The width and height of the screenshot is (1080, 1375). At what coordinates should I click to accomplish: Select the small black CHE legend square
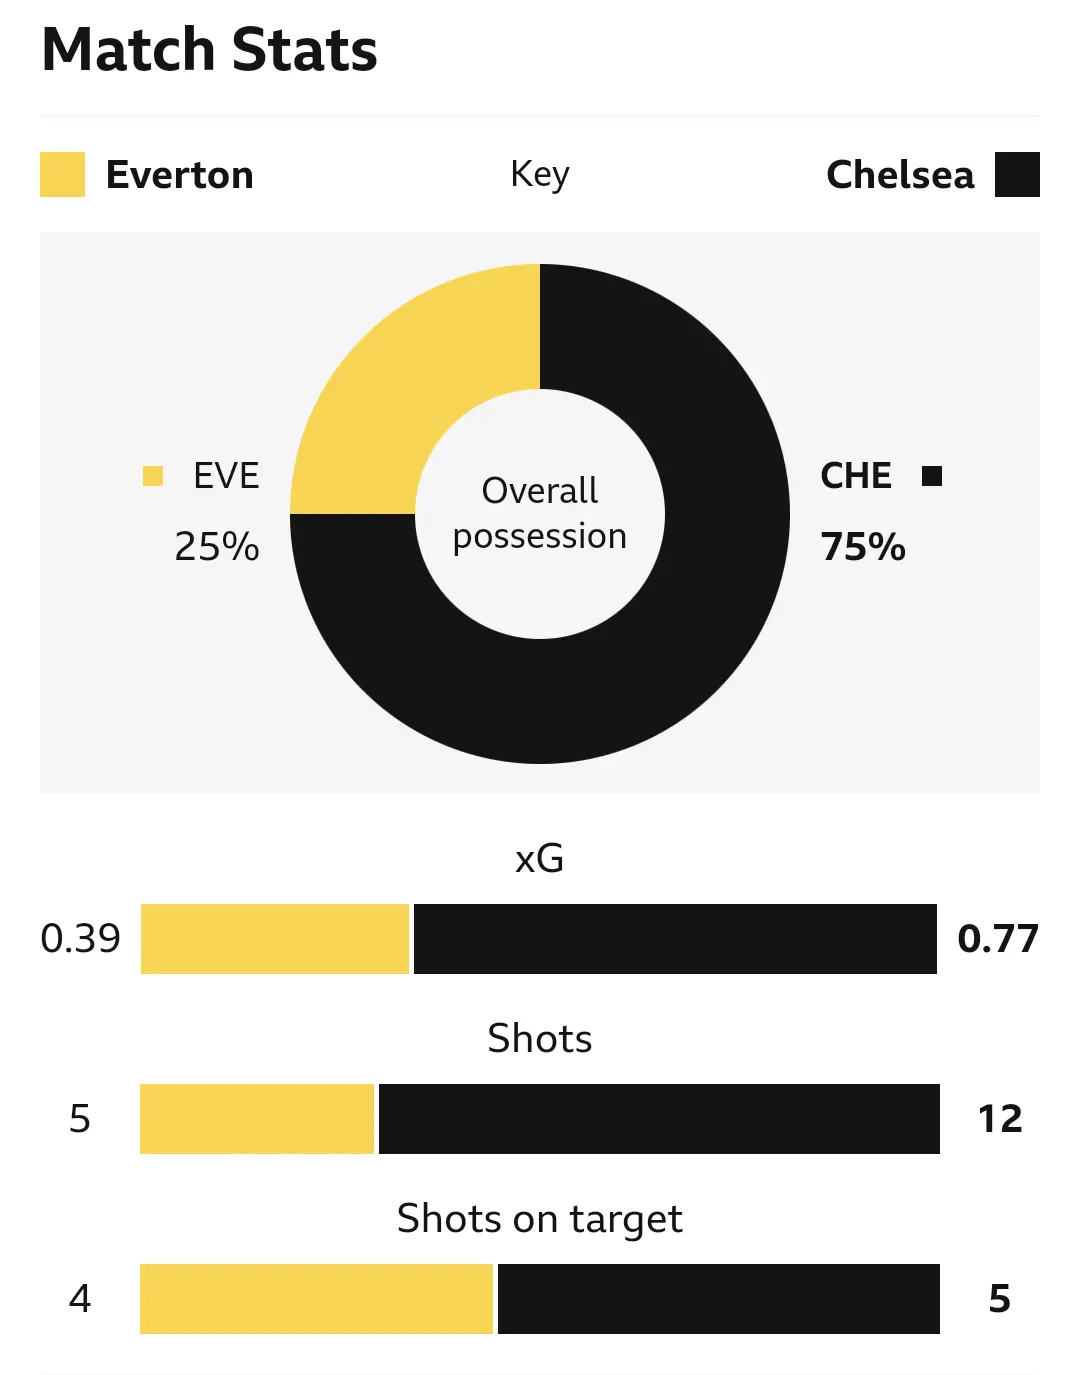pos(932,476)
